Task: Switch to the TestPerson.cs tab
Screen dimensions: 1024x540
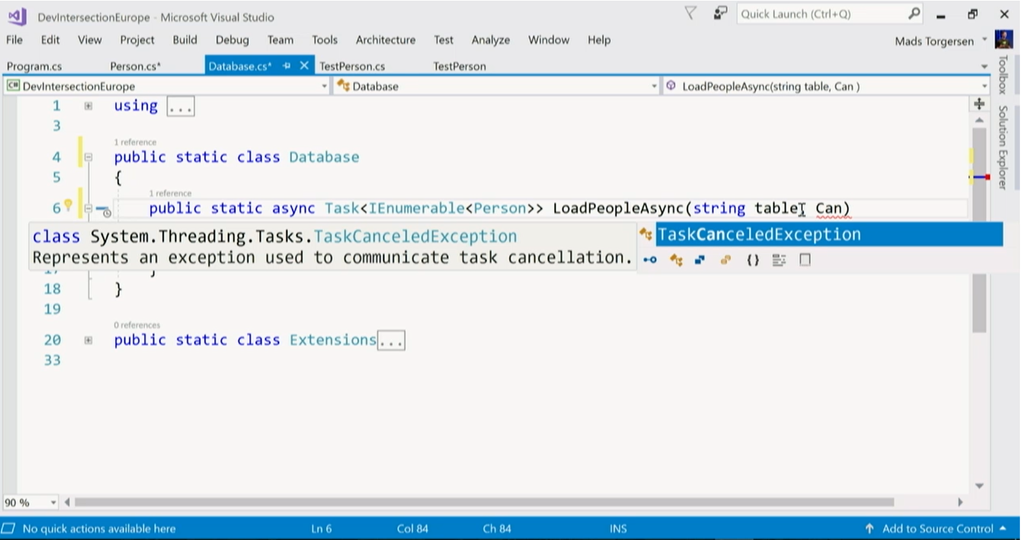Action: pos(352,66)
